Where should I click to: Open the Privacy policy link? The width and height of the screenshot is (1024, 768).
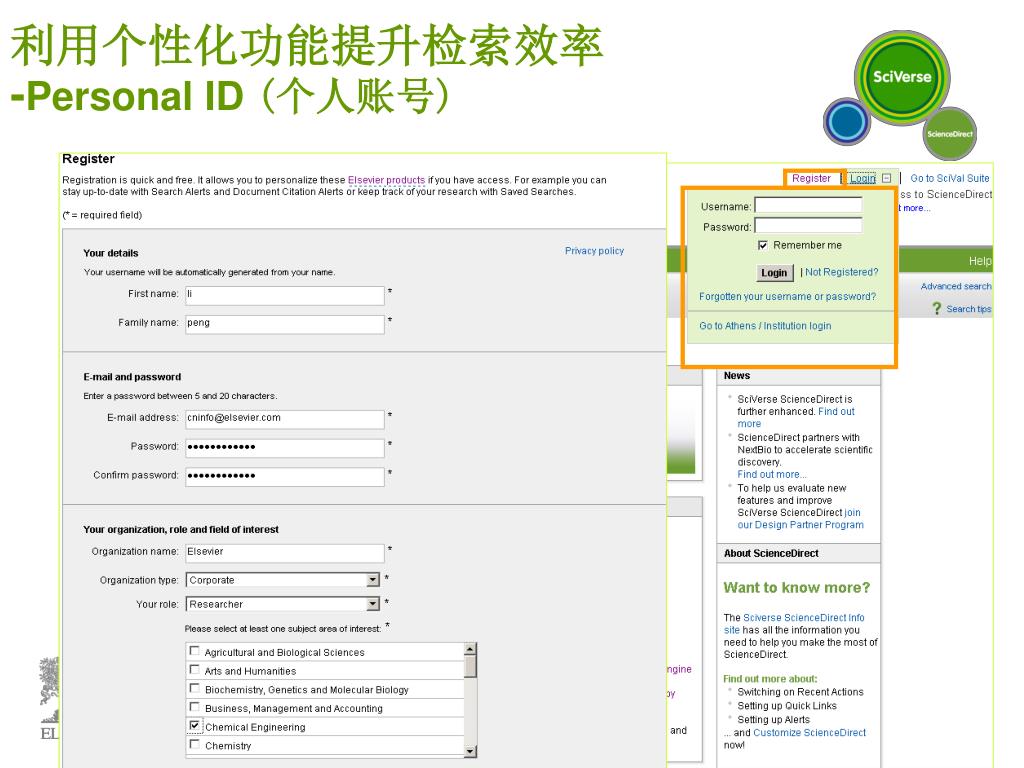pos(594,251)
